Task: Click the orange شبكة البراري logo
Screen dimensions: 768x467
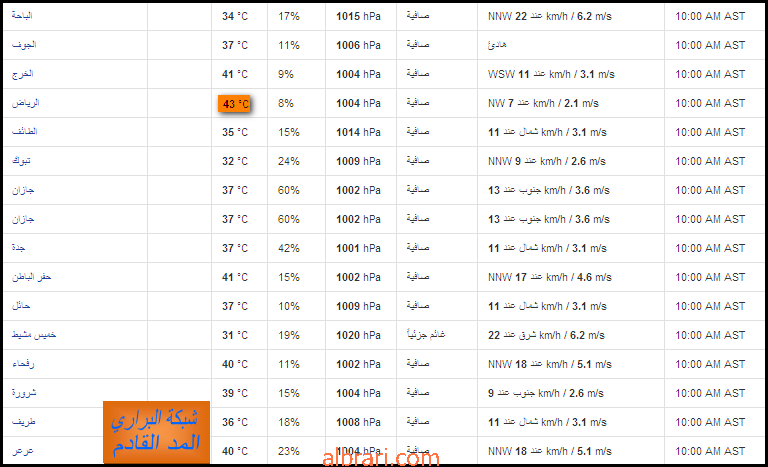Action: point(156,432)
